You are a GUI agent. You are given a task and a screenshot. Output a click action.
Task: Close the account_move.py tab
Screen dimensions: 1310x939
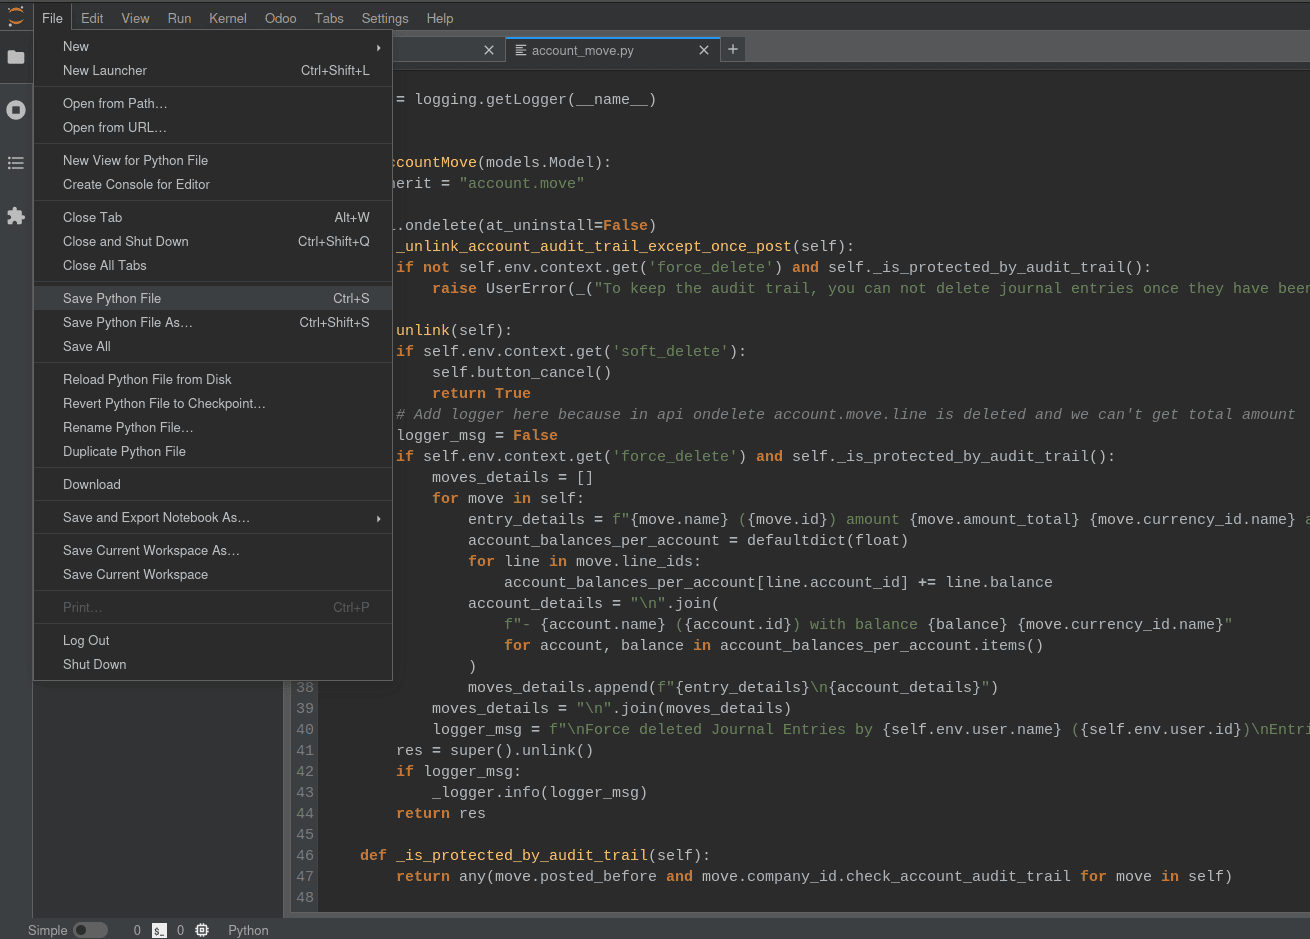click(704, 50)
